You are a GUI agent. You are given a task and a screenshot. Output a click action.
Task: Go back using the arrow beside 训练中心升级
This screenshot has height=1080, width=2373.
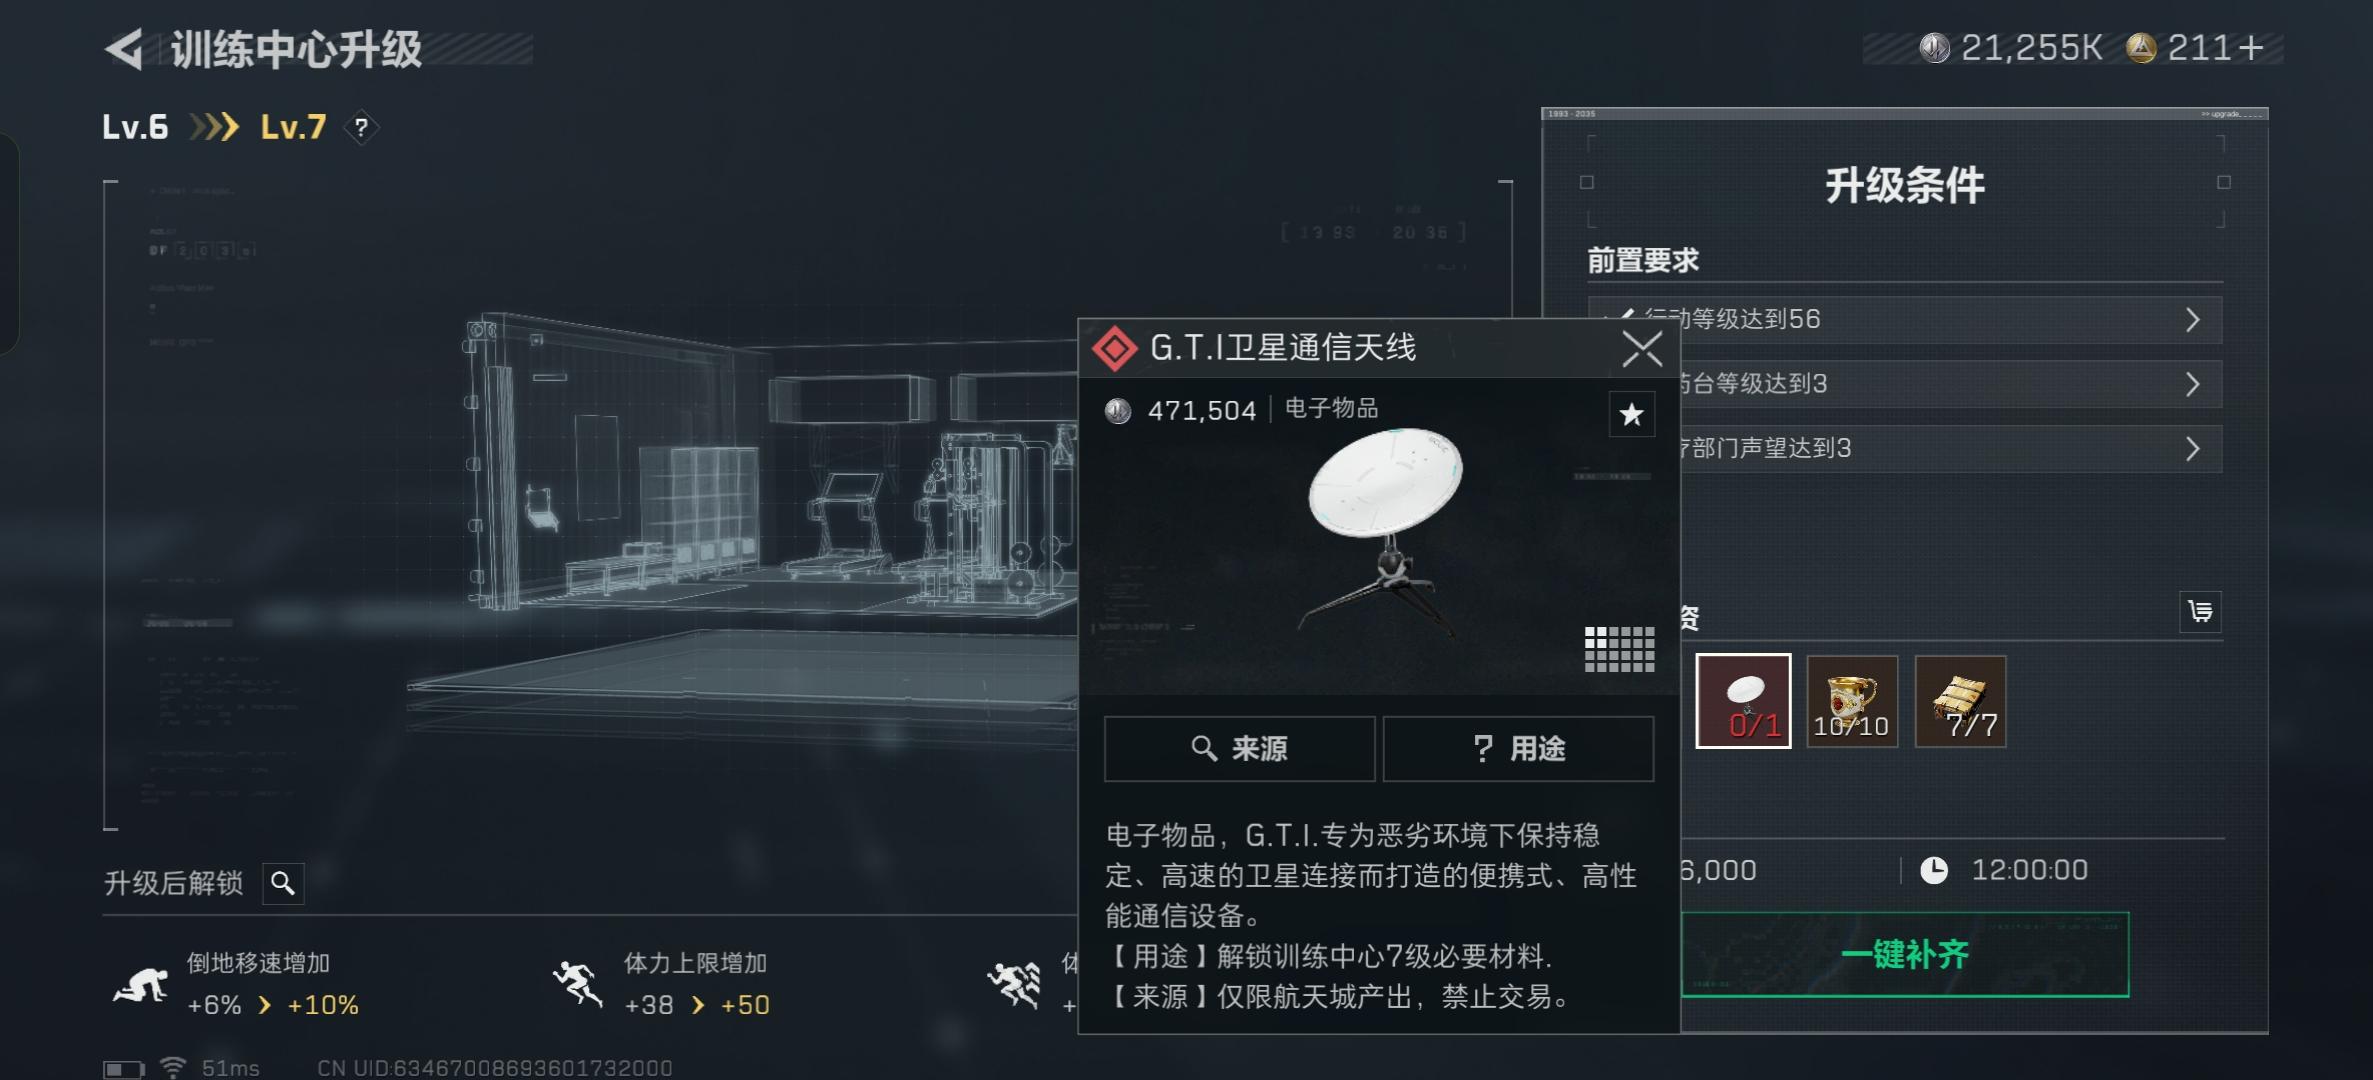(x=124, y=49)
